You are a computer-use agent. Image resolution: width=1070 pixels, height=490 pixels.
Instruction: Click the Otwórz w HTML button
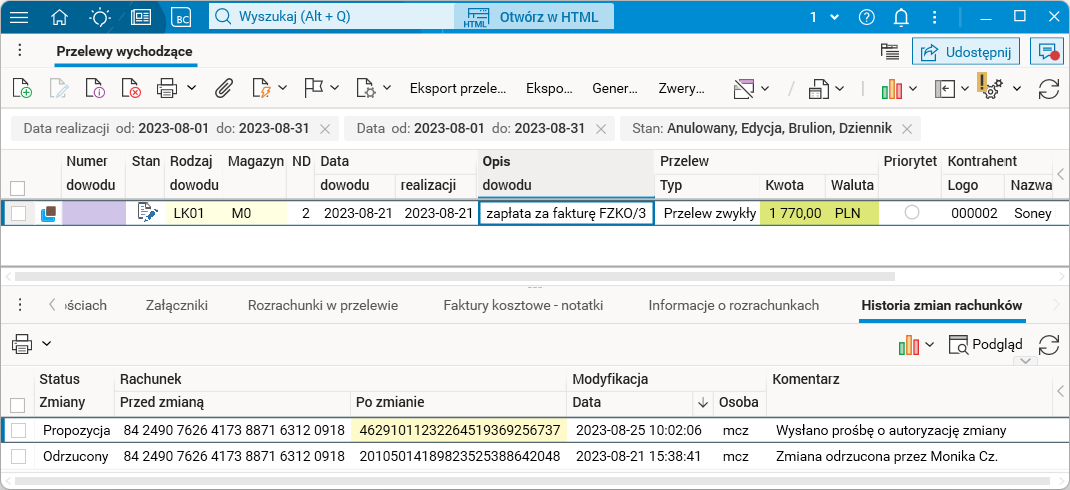[x=534, y=17]
